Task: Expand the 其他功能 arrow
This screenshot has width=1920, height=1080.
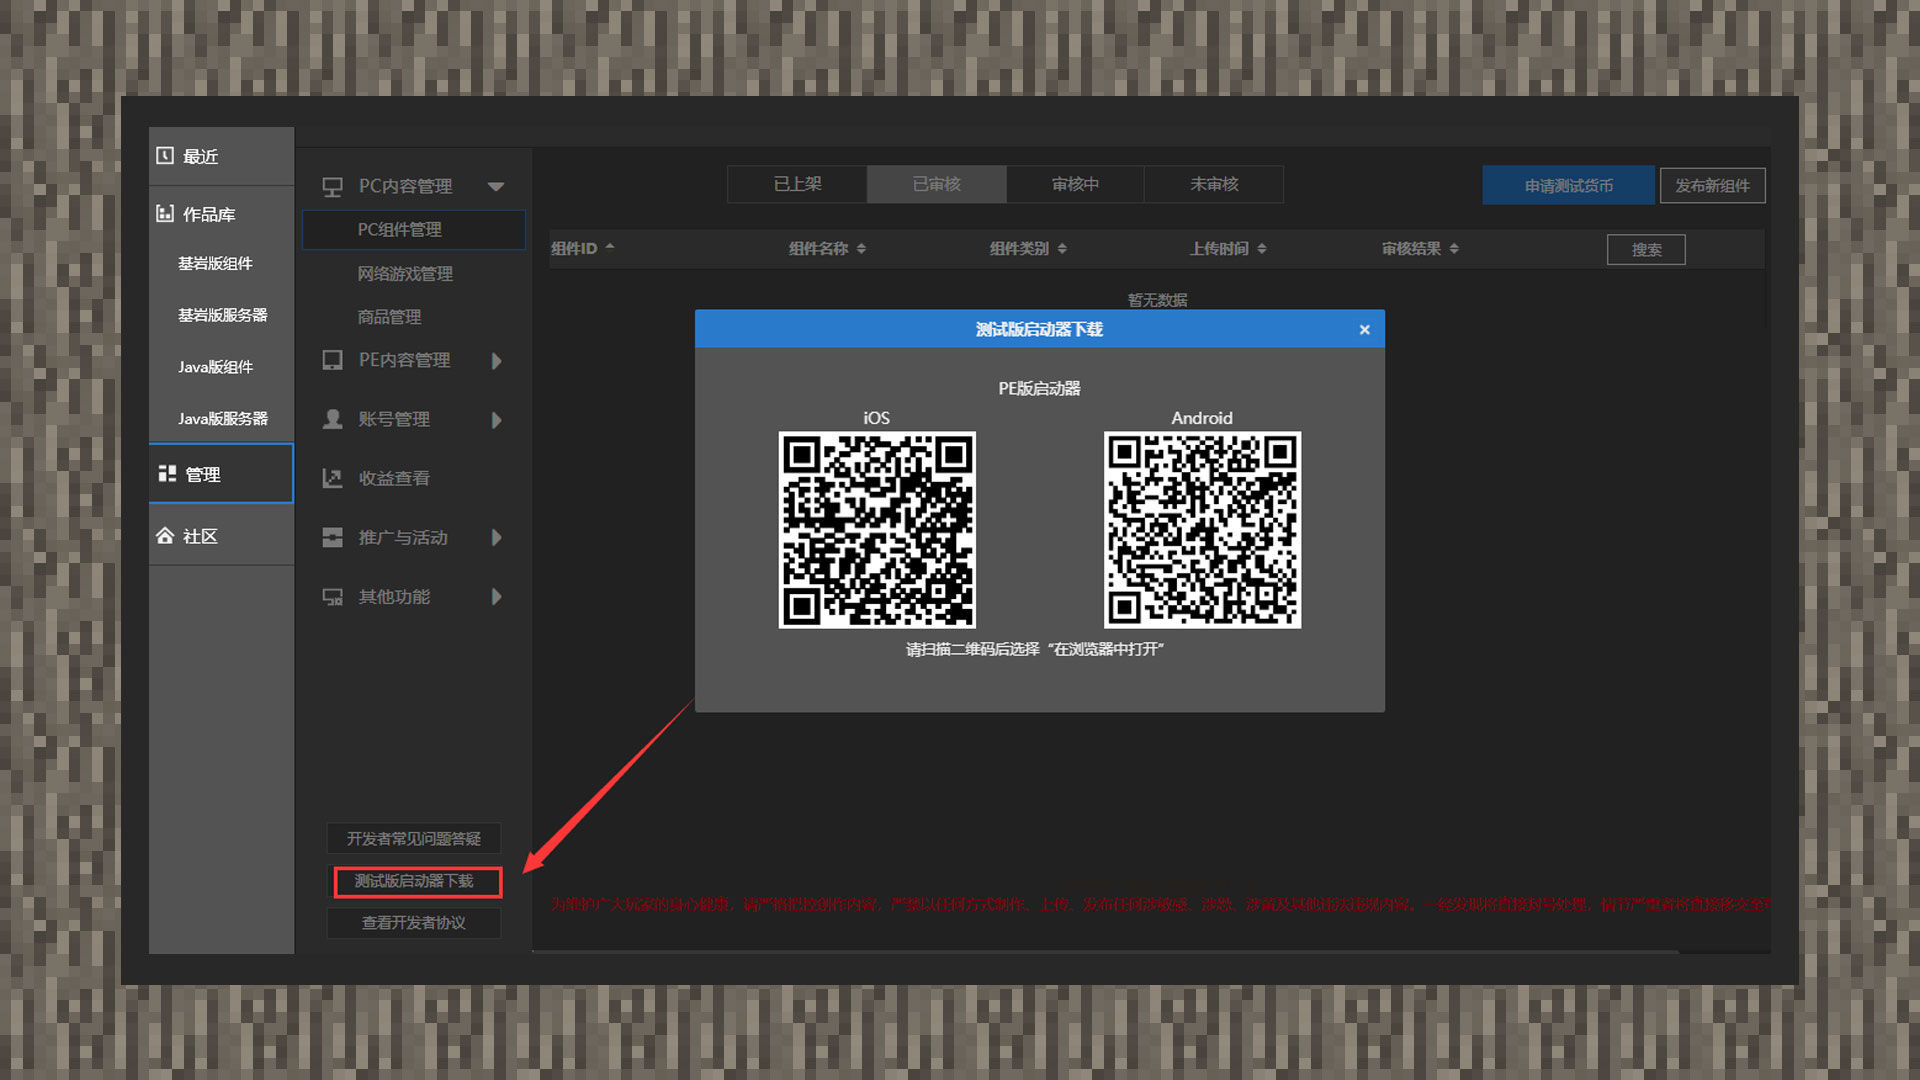Action: (x=497, y=597)
